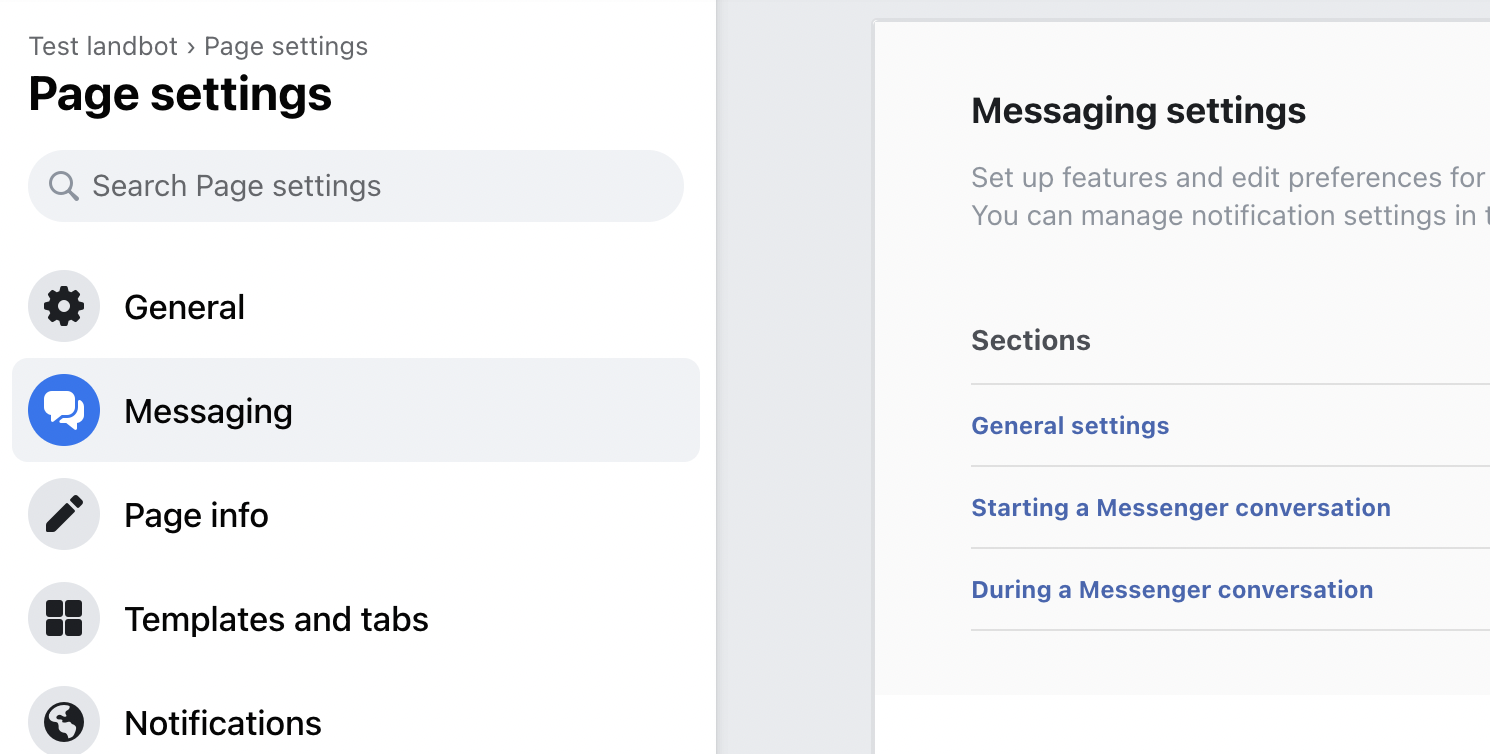This screenshot has height=754, width=1490.
Task: Click the Templates and tabs grid icon
Action: 64,618
